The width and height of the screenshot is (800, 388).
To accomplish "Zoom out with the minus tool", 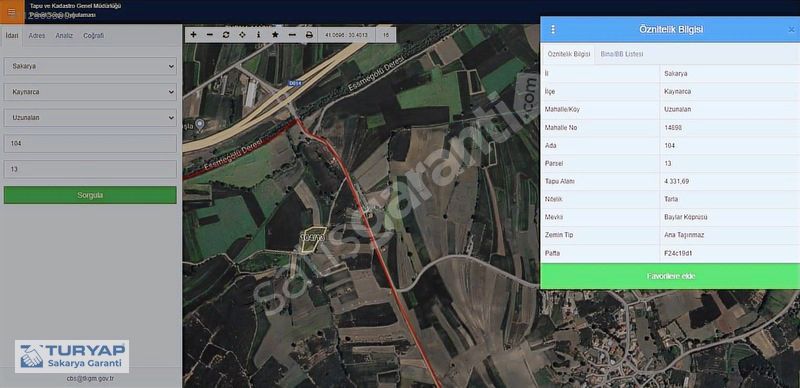I will pyautogui.click(x=210, y=35).
